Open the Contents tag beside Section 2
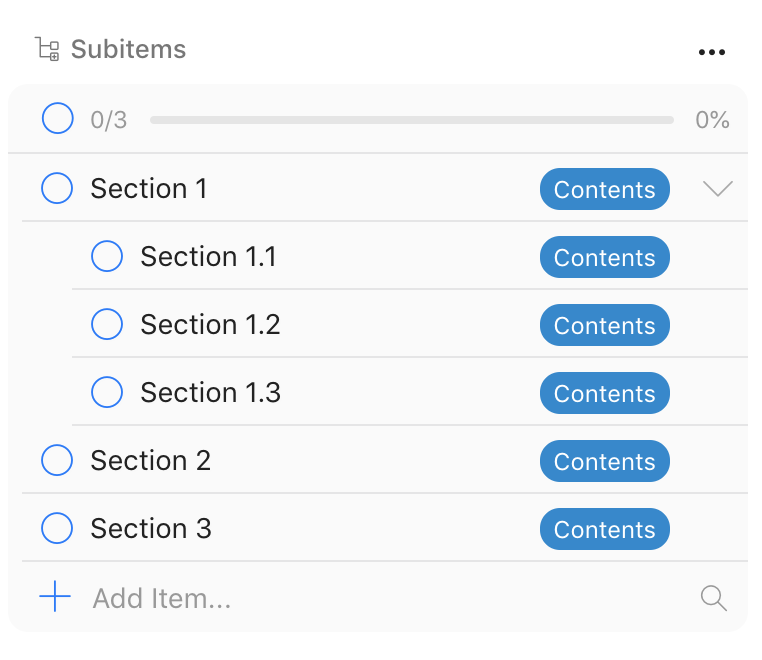Image resolution: width=762 pixels, height=660 pixels. 605,461
